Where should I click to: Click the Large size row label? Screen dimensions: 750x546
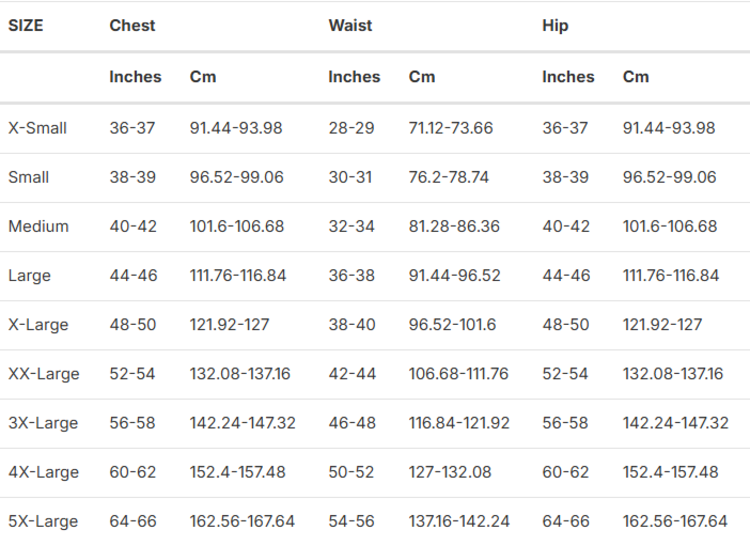coord(29,275)
